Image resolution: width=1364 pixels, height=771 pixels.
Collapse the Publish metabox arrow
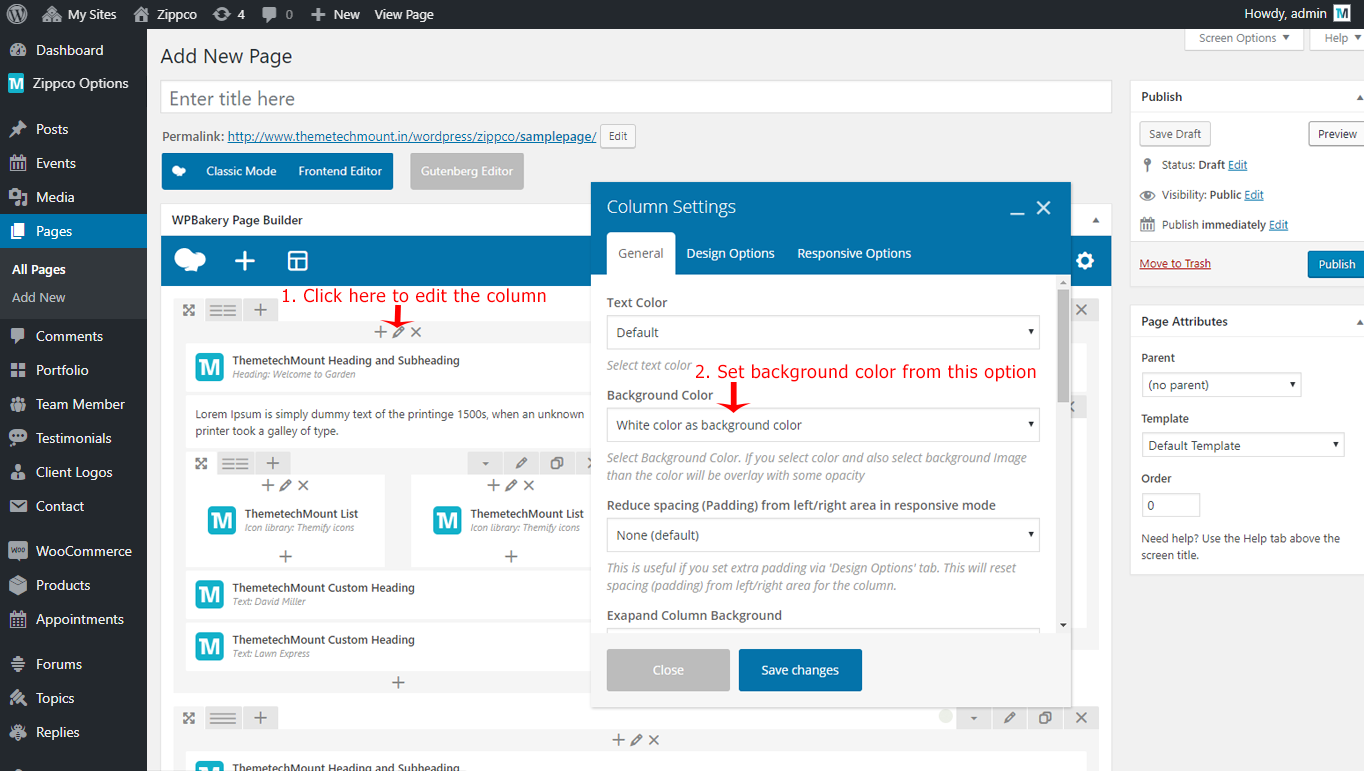(x=1358, y=97)
